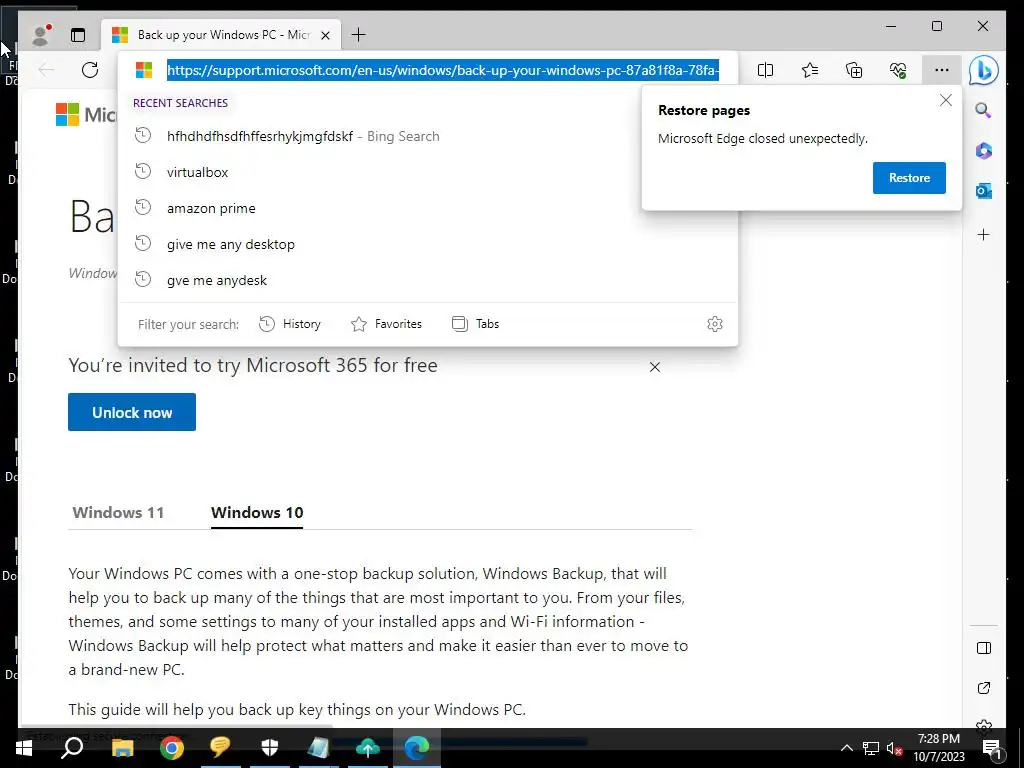Select recent search 'give me any desktop'
Screen dimensions: 1024x768
pyautogui.click(x=428, y=244)
